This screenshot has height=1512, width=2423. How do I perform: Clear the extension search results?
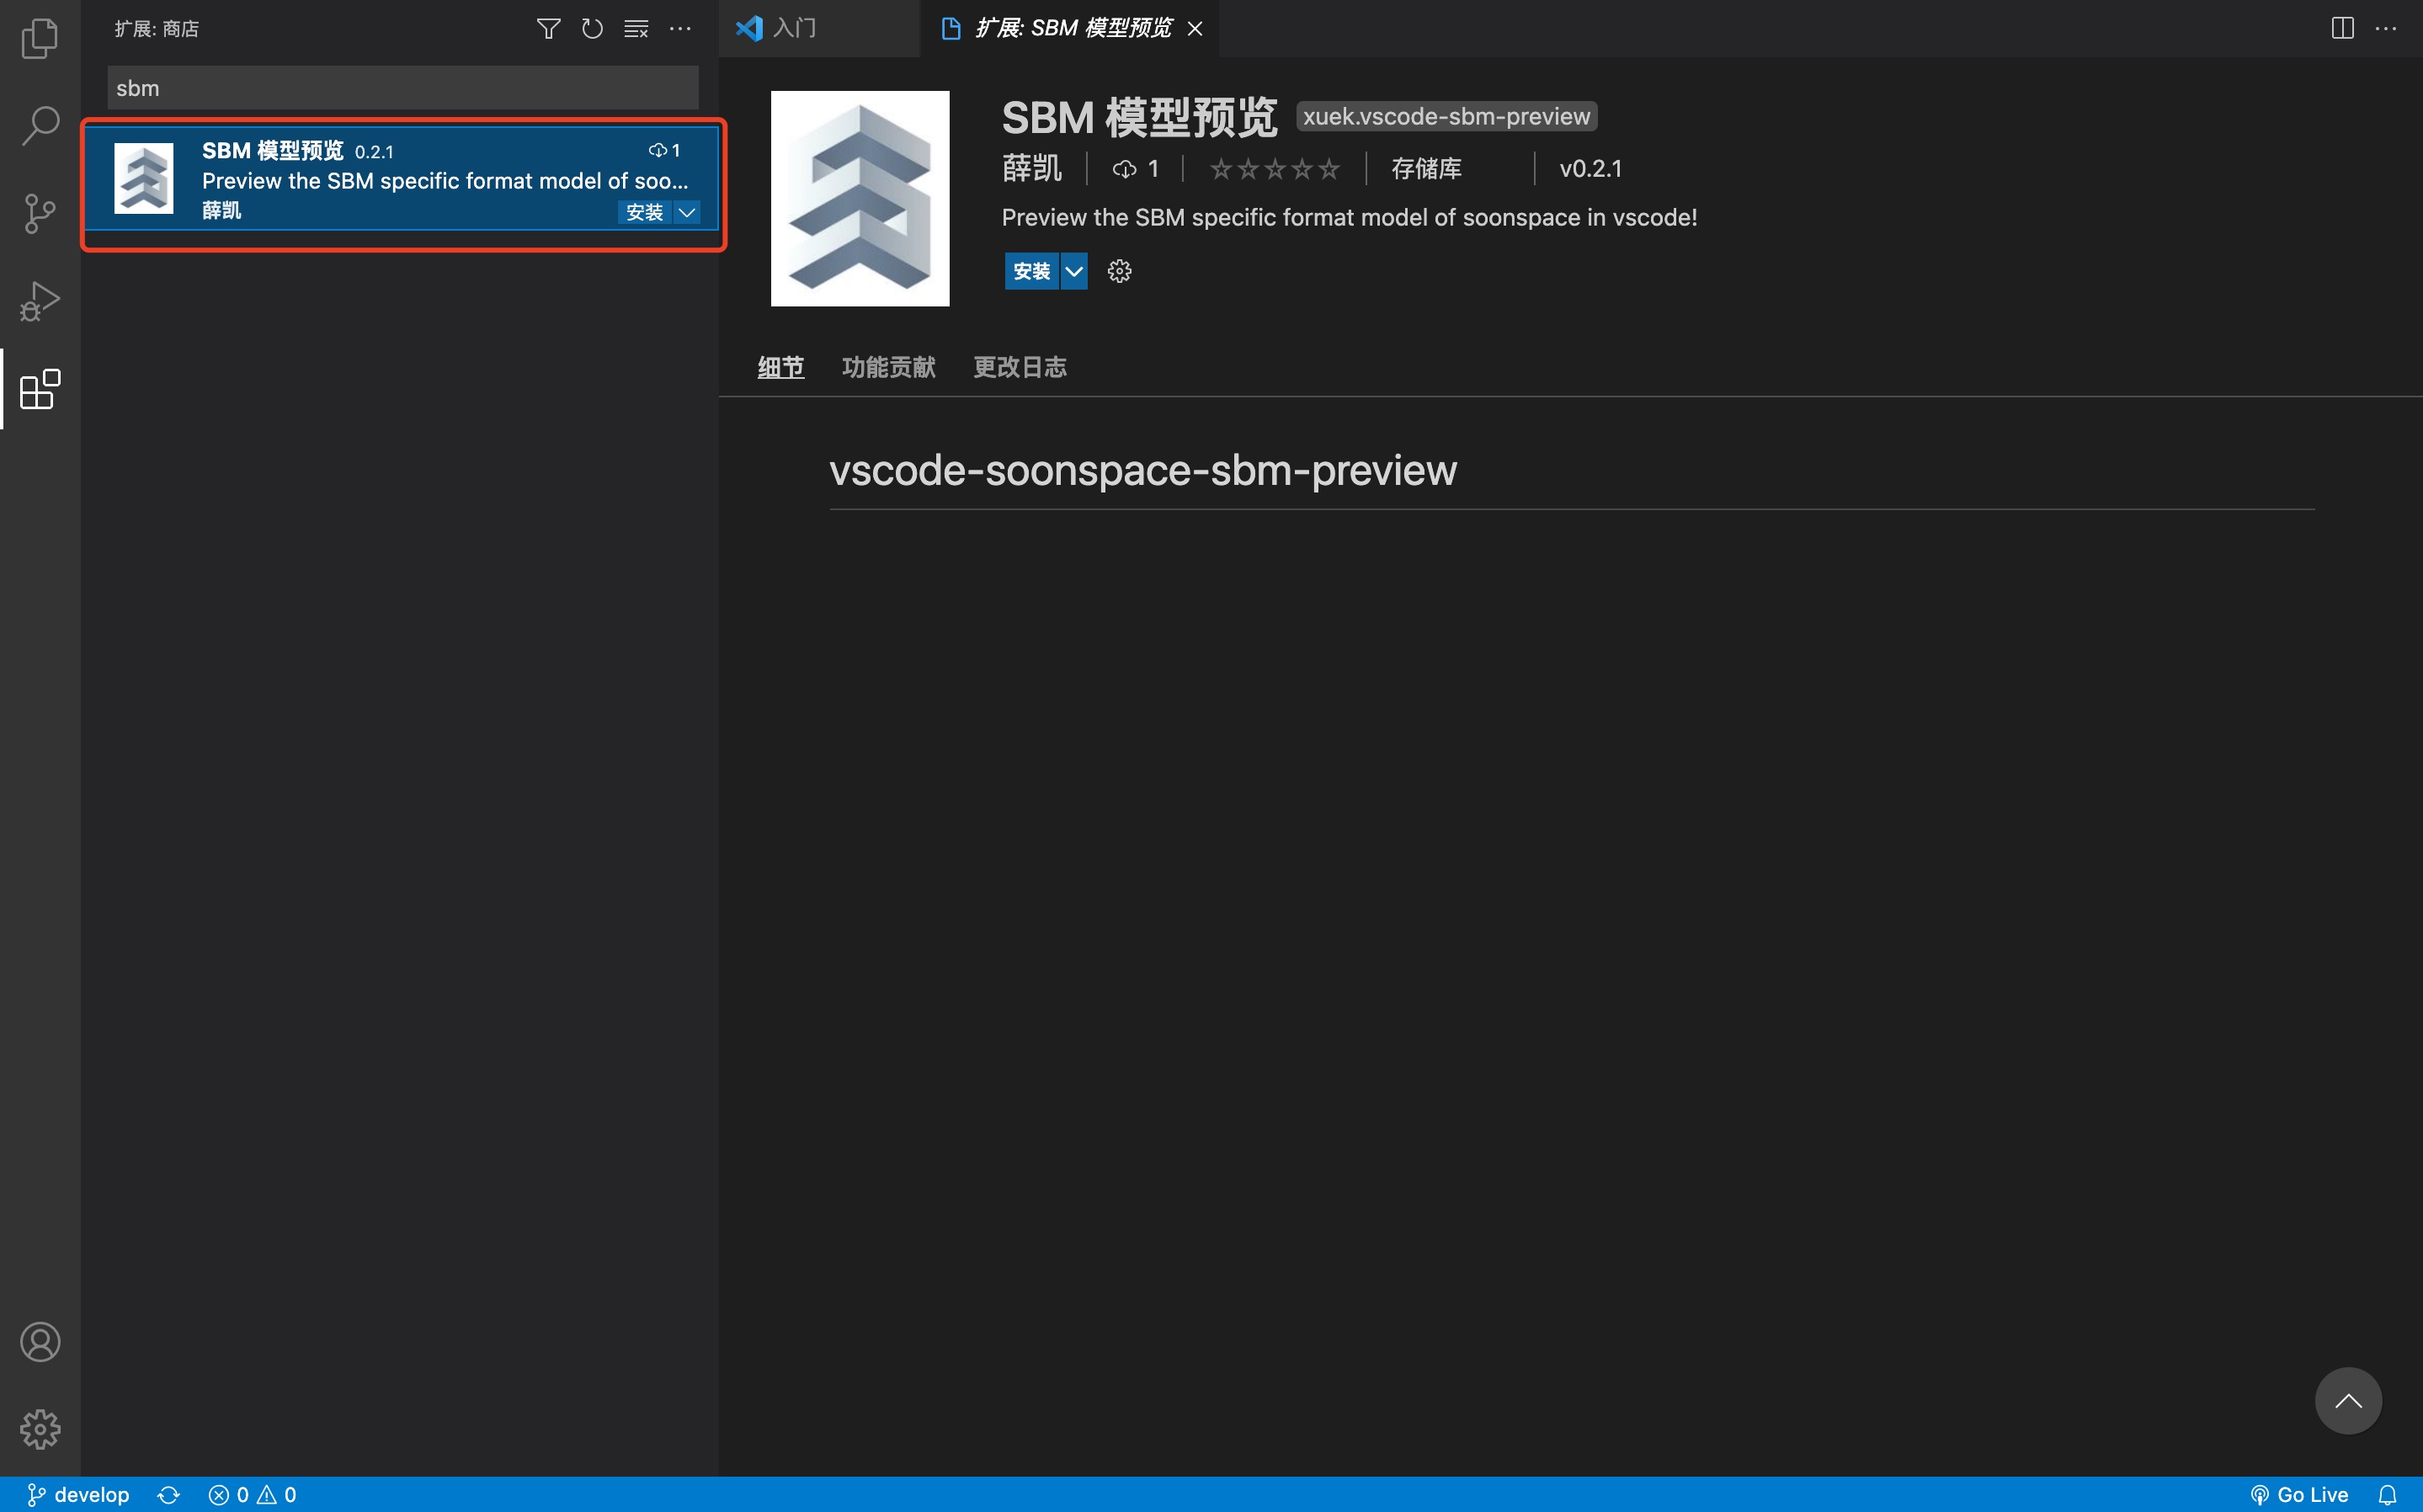coord(635,28)
